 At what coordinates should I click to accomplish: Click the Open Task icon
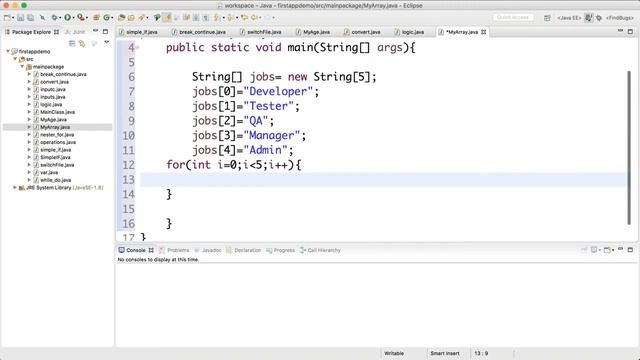click(x=131, y=18)
